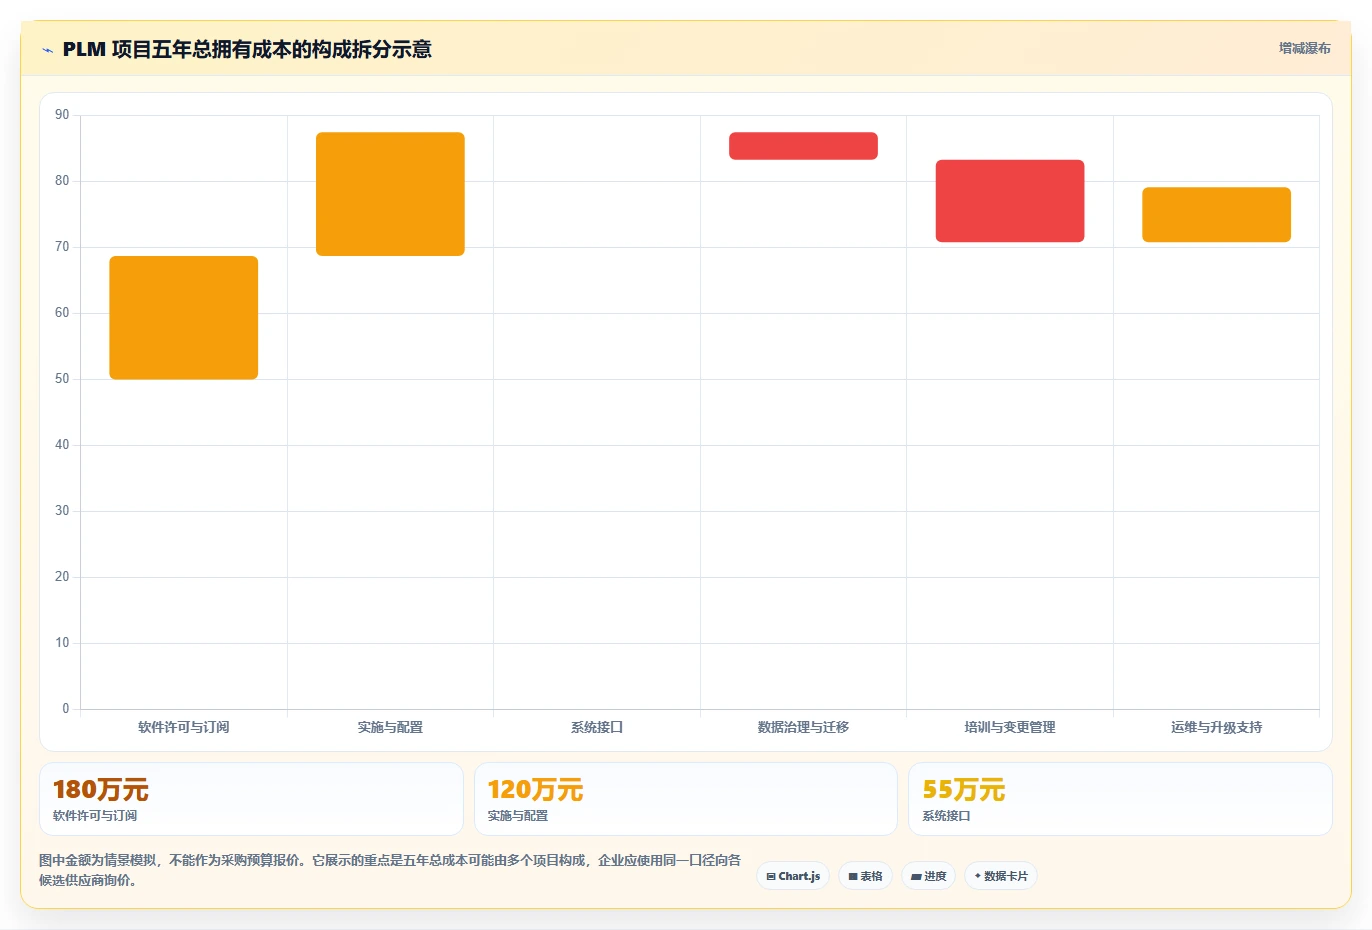This screenshot has width=1372, height=930.
Task: Select the 表格 chip
Action: pyautogui.click(x=865, y=876)
